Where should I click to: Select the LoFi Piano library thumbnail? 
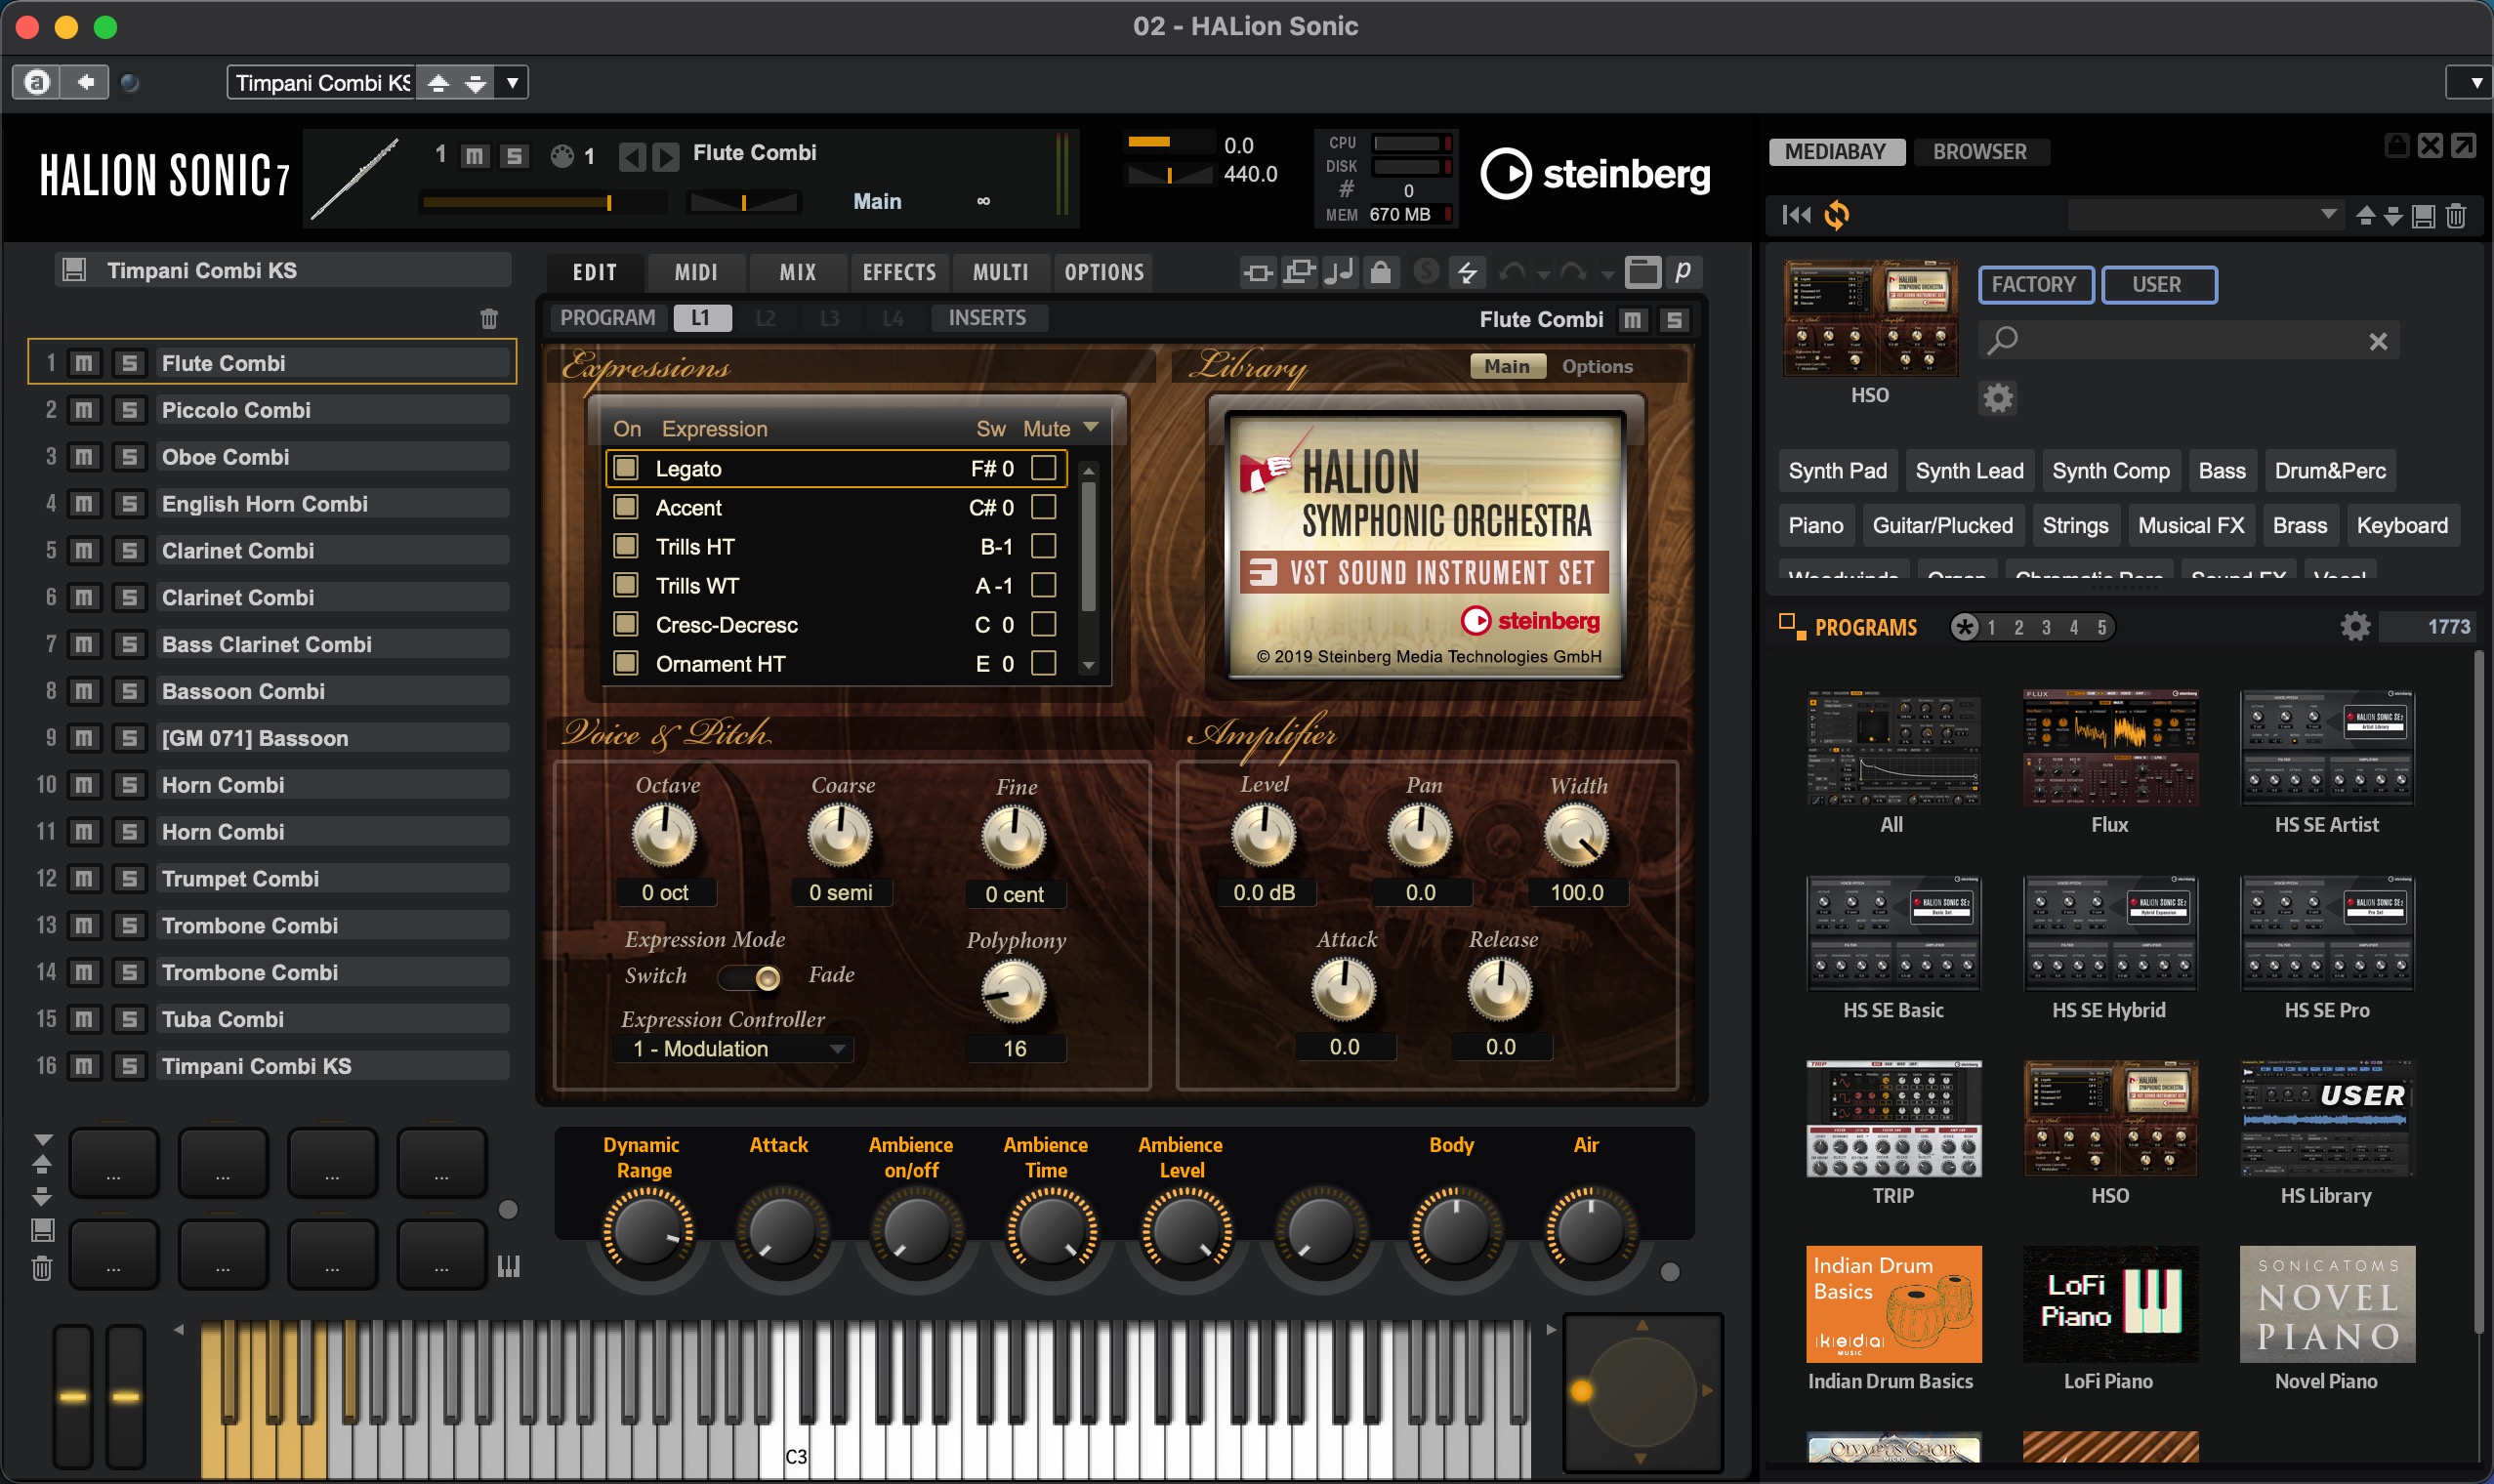(2110, 1303)
